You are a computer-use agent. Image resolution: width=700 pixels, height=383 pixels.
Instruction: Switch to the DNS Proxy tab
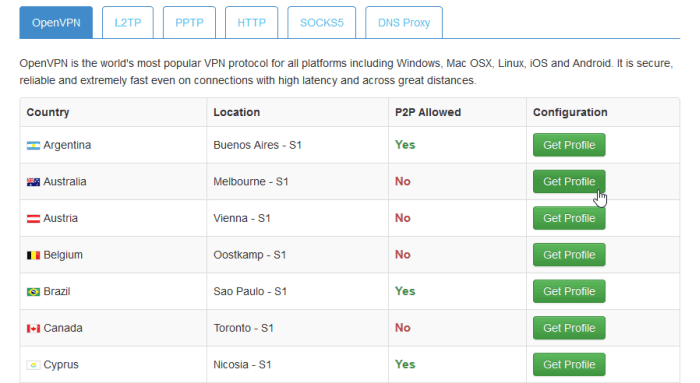tap(404, 22)
